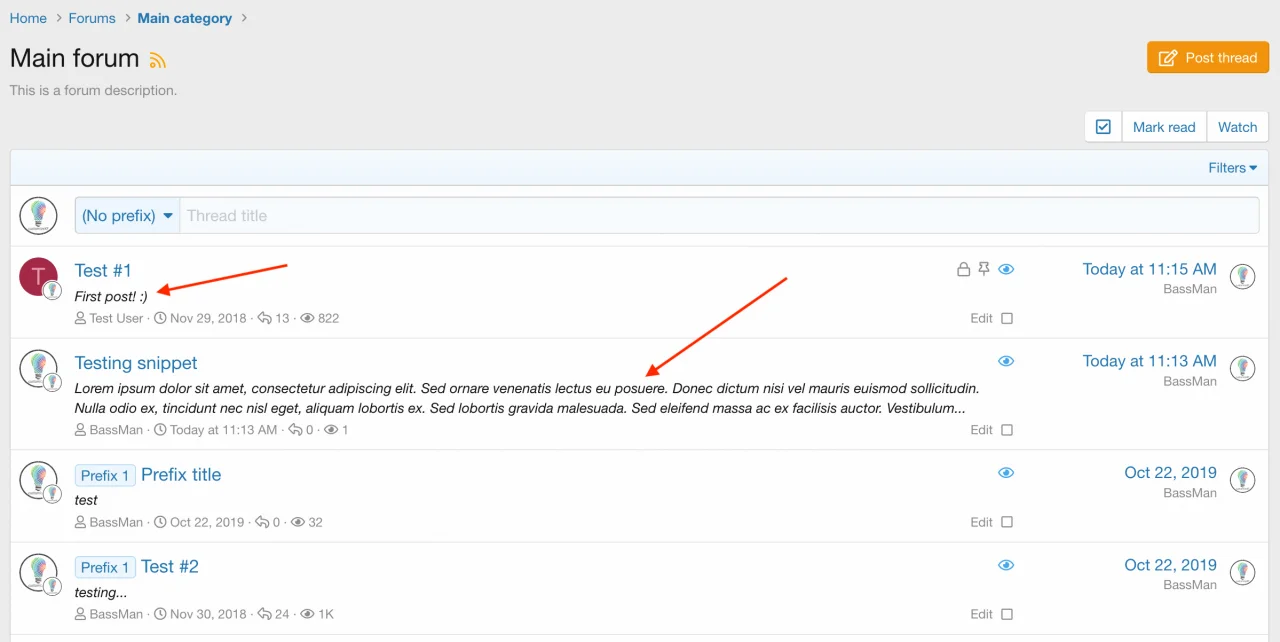Click the Post thread button
The height and width of the screenshot is (642, 1280).
pos(1207,57)
